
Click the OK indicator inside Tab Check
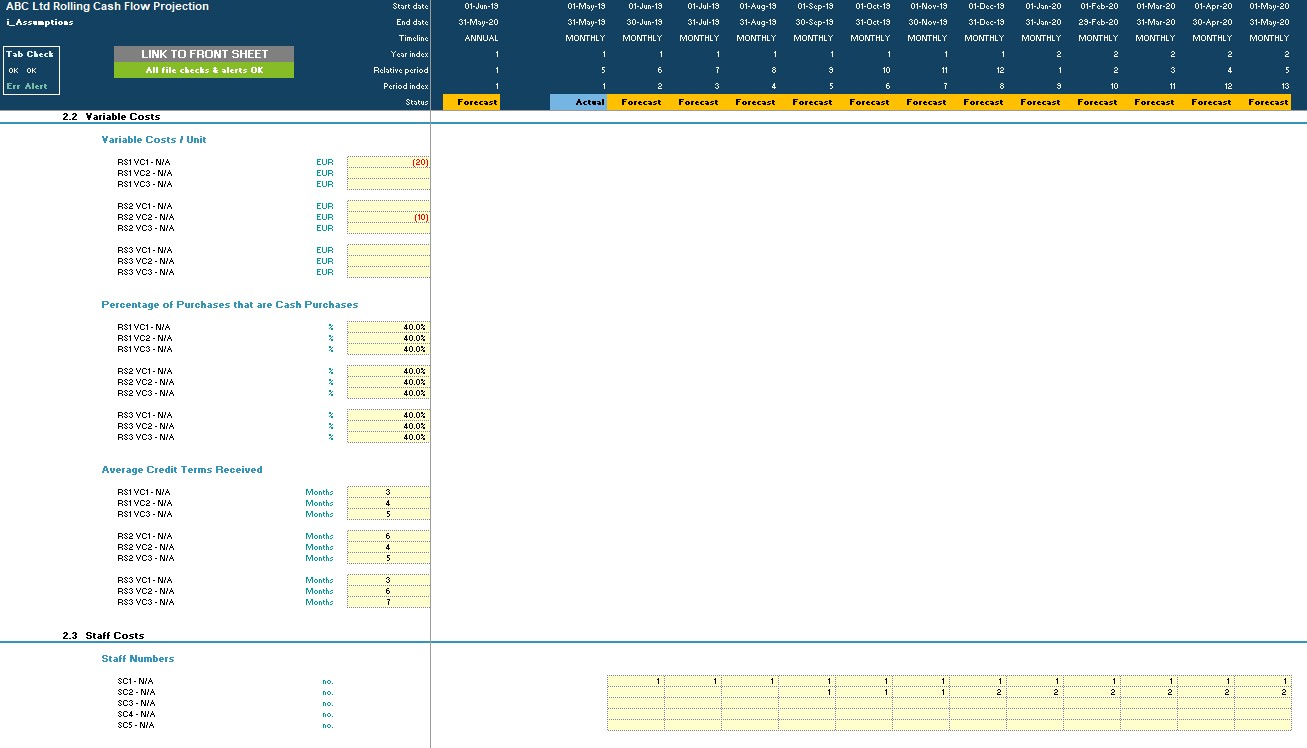click(x=14, y=70)
